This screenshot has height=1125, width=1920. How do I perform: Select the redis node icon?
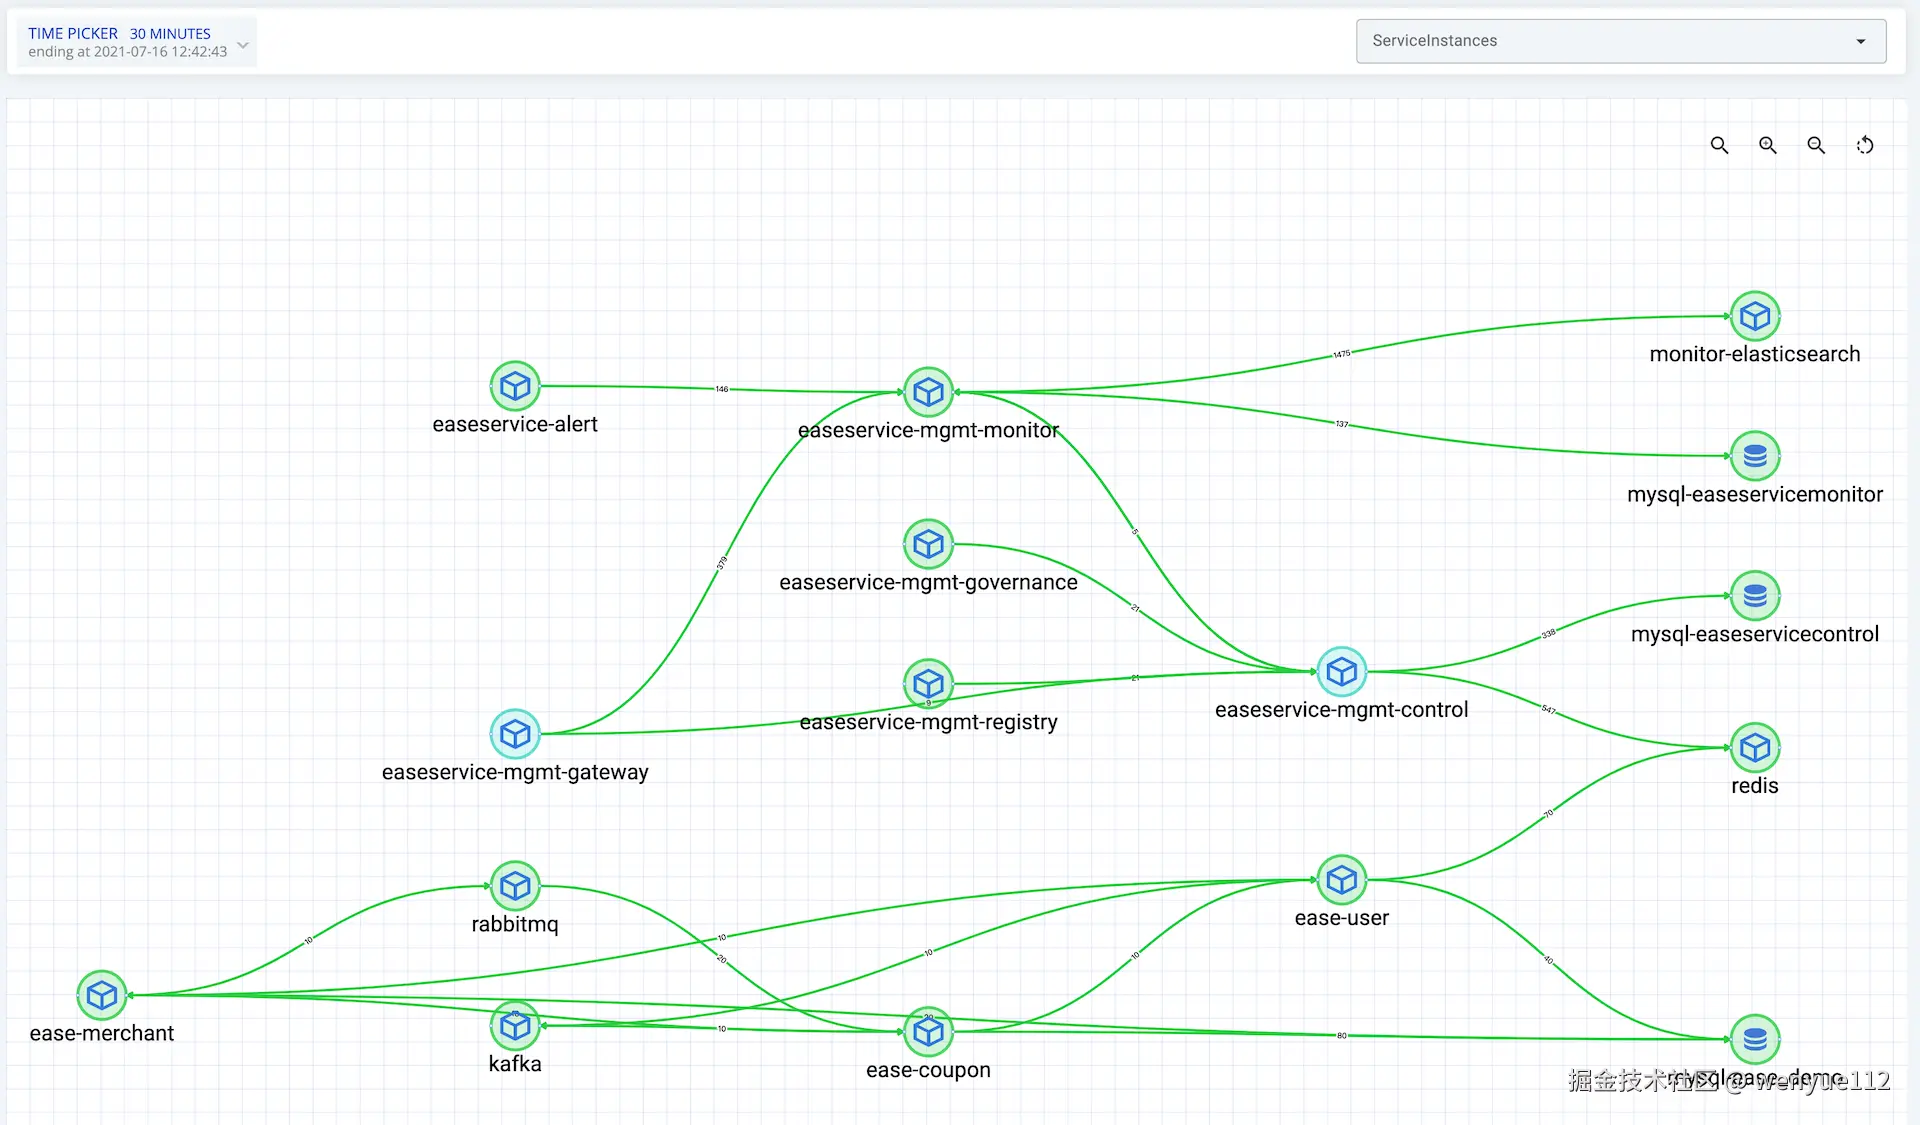[1755, 747]
